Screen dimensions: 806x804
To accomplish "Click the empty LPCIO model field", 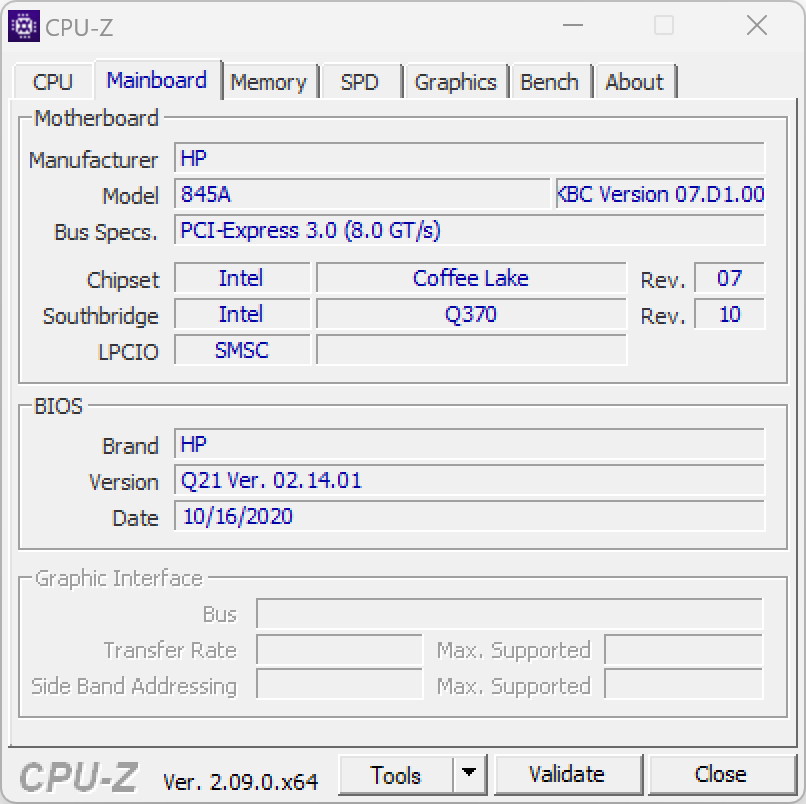I will click(471, 350).
